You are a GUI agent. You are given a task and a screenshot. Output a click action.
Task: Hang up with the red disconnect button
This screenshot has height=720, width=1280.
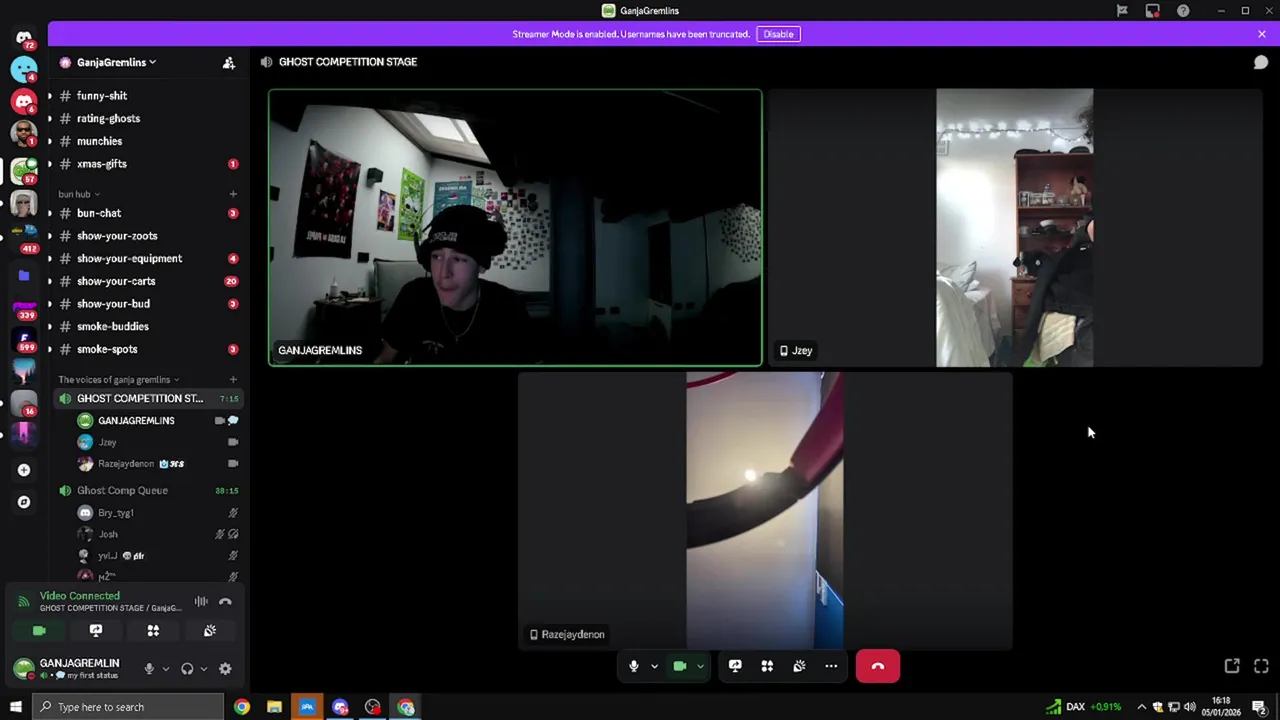point(877,666)
